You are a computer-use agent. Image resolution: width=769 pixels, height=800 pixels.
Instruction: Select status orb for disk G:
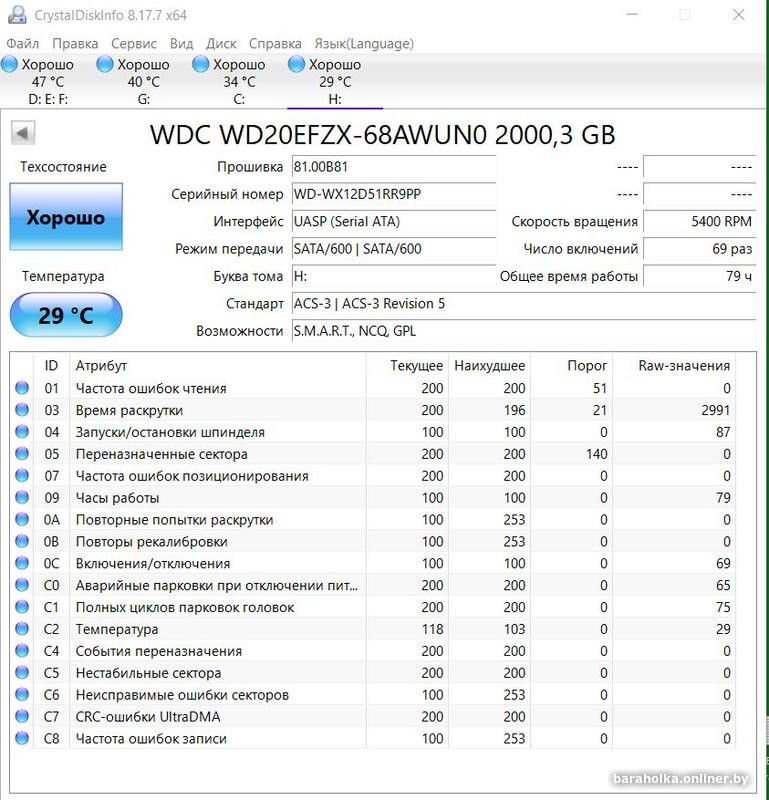click(105, 64)
